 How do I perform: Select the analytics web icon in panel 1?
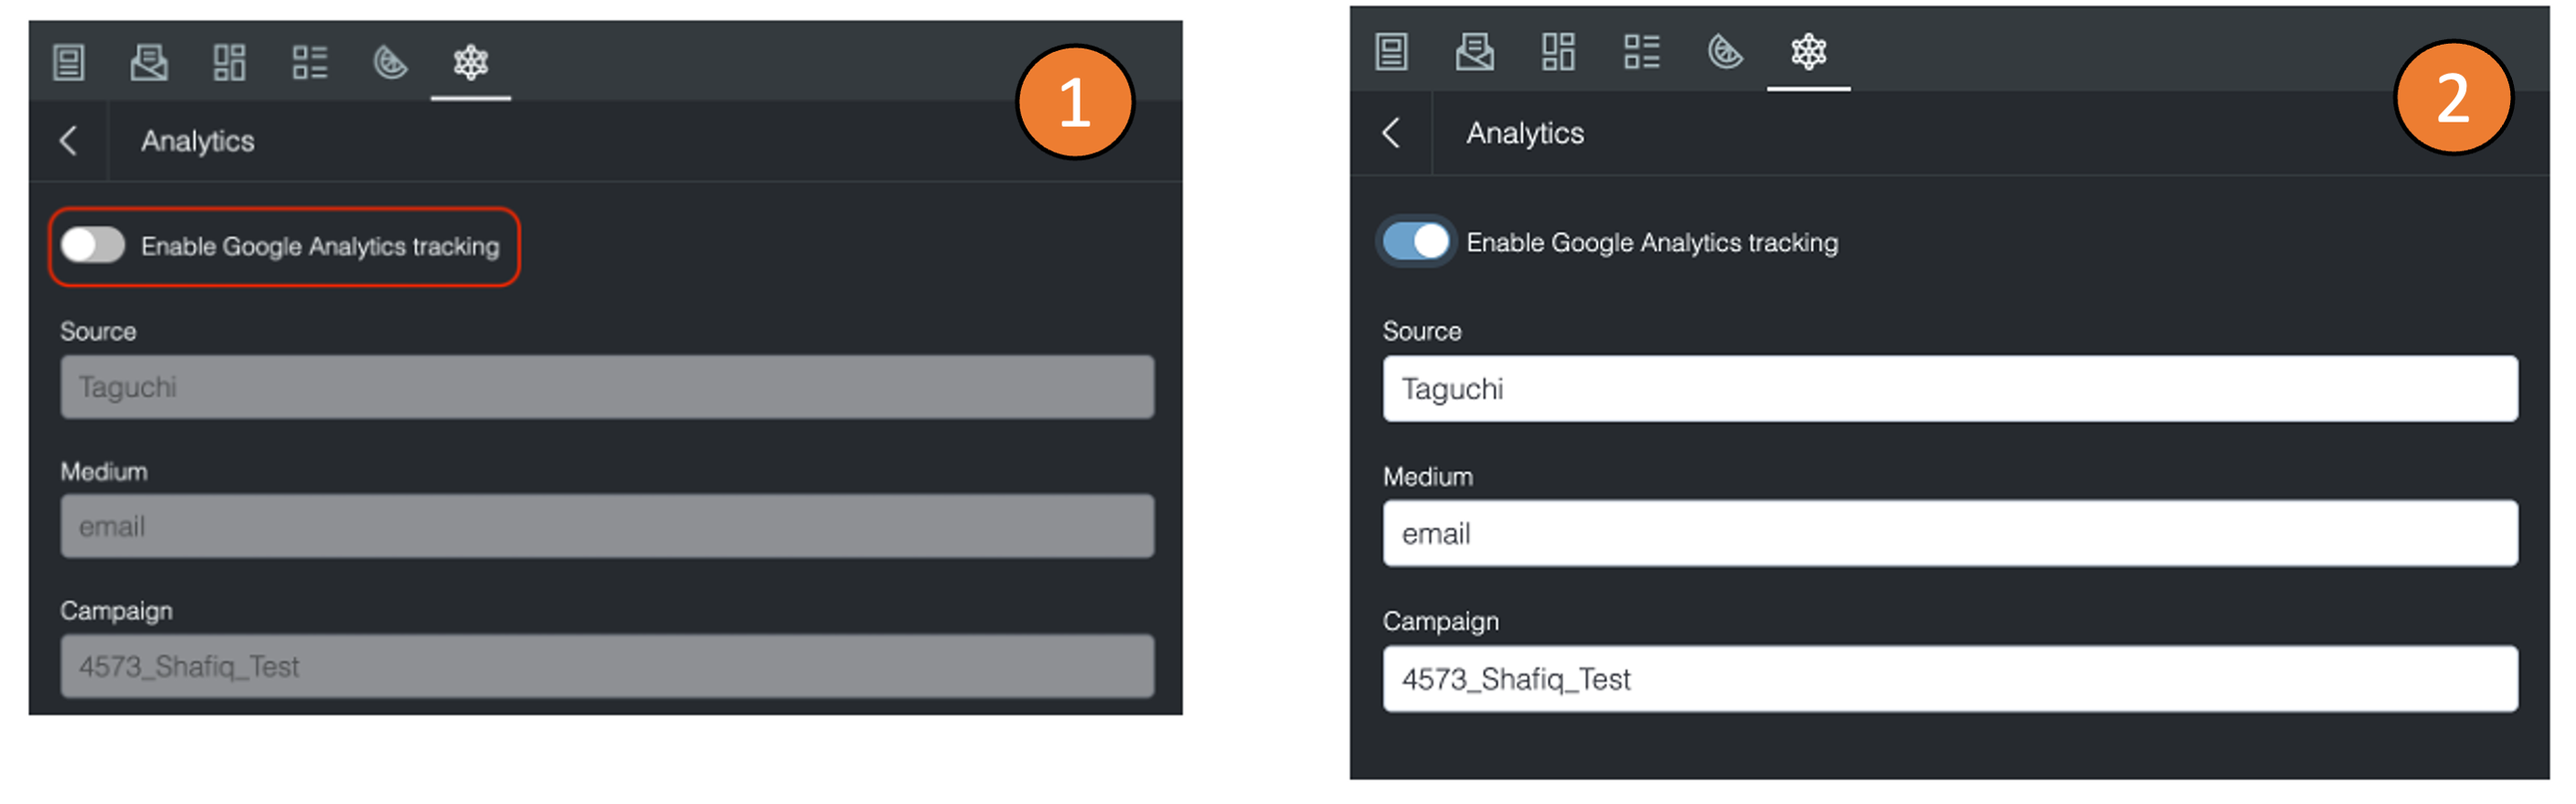point(470,63)
